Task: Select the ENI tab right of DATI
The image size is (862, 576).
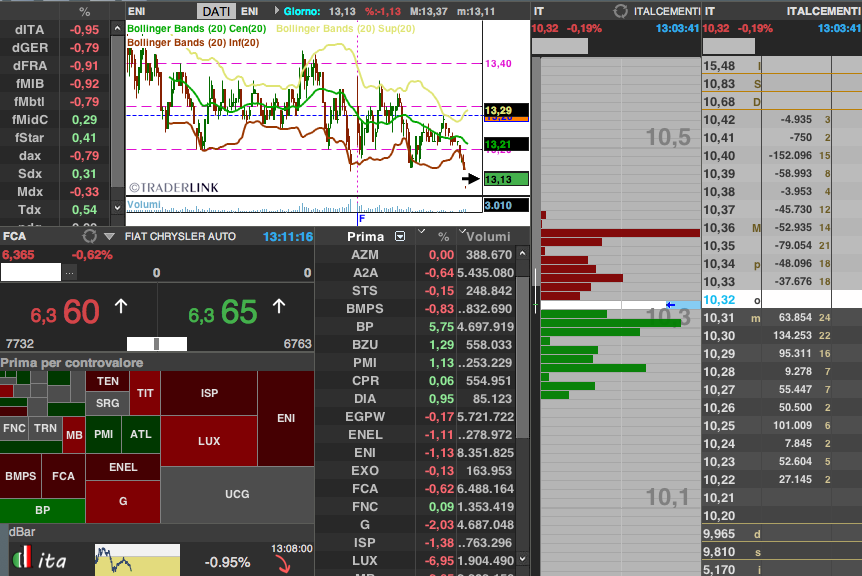Action: [x=250, y=11]
